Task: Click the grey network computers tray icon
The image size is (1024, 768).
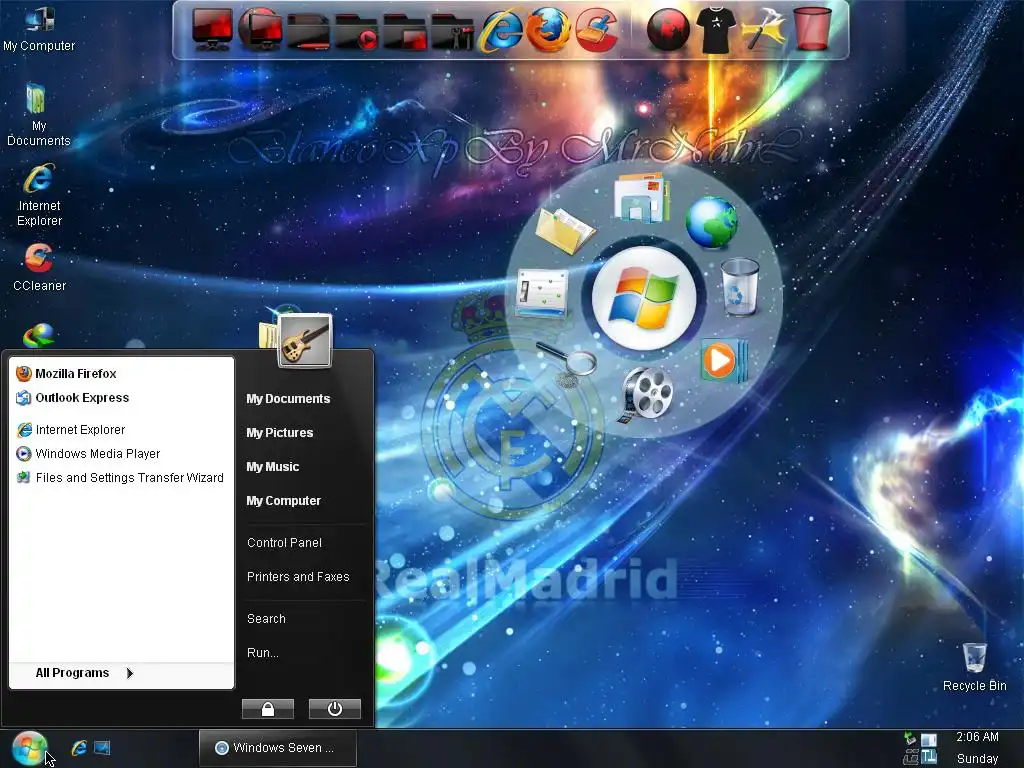Action: click(x=910, y=758)
